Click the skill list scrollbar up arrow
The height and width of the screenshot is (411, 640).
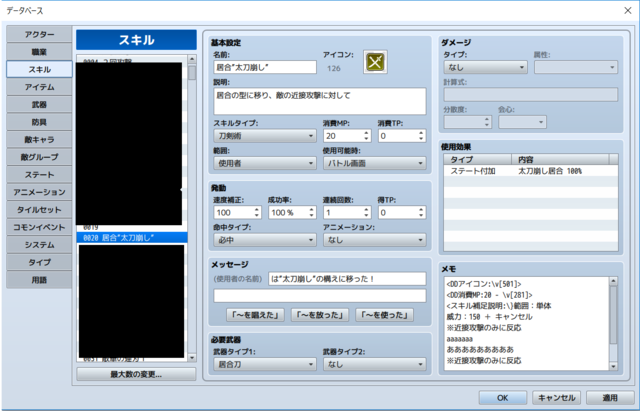pyautogui.click(x=192, y=59)
